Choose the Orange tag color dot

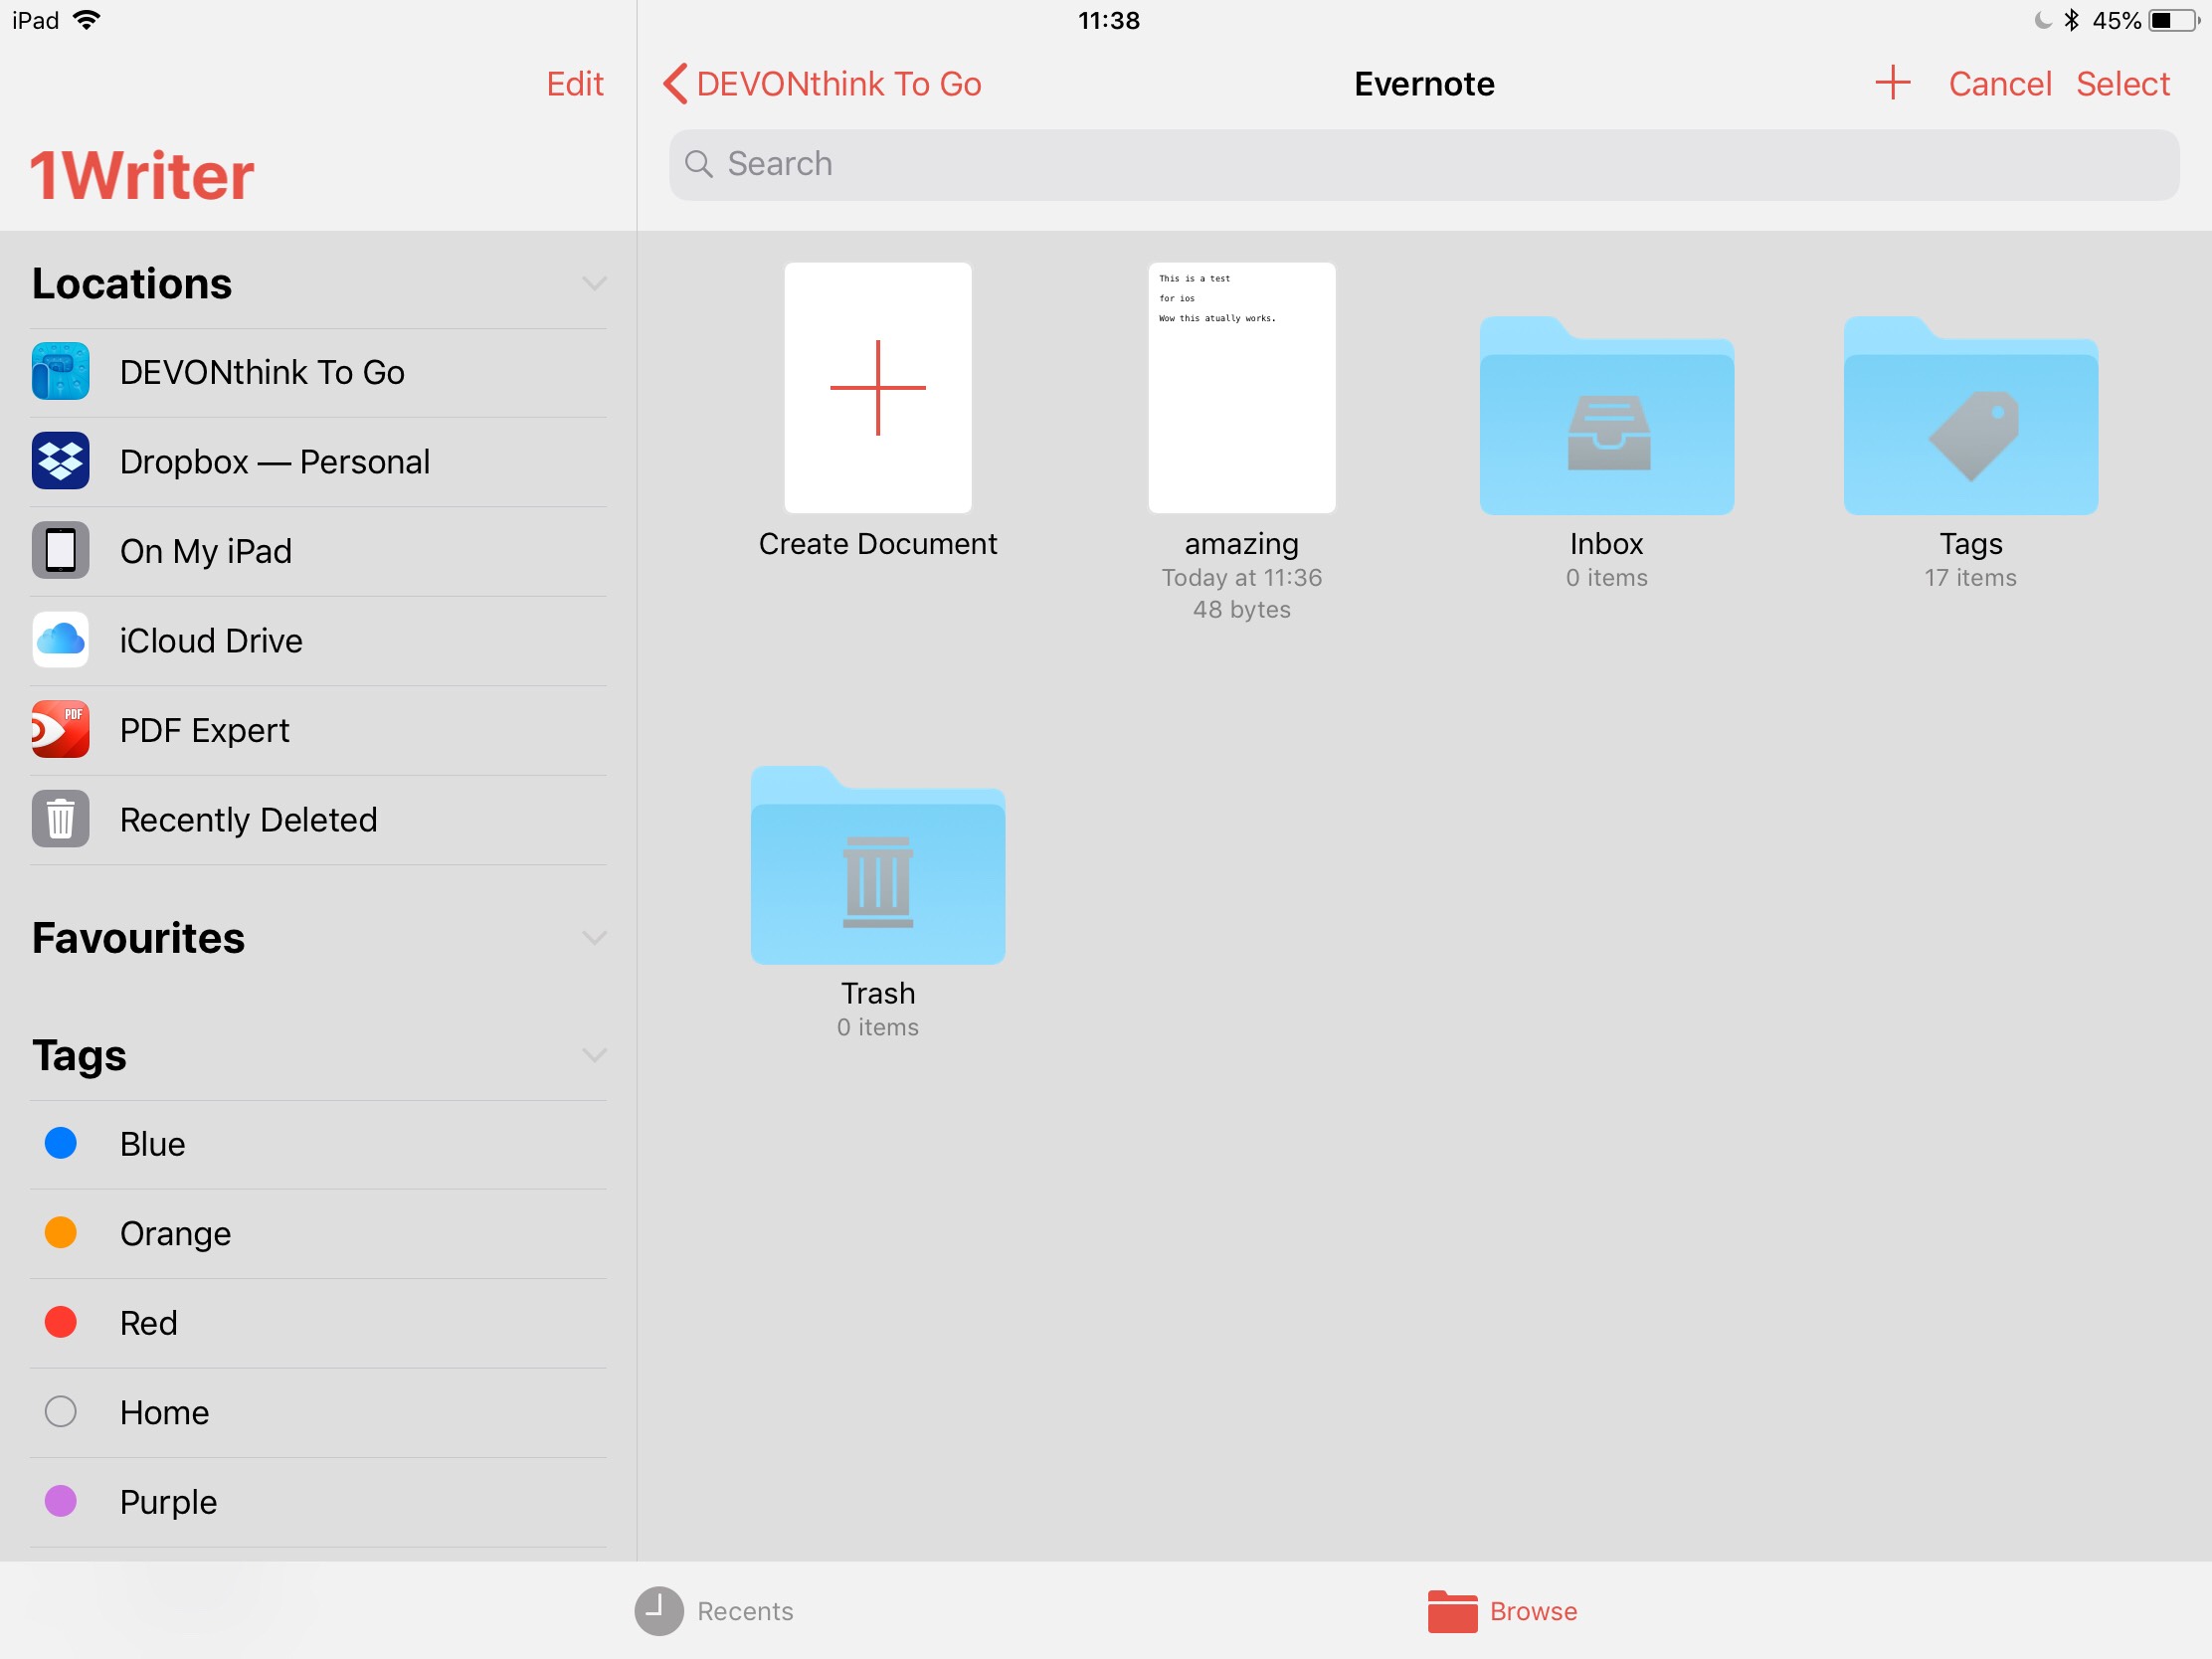point(60,1233)
